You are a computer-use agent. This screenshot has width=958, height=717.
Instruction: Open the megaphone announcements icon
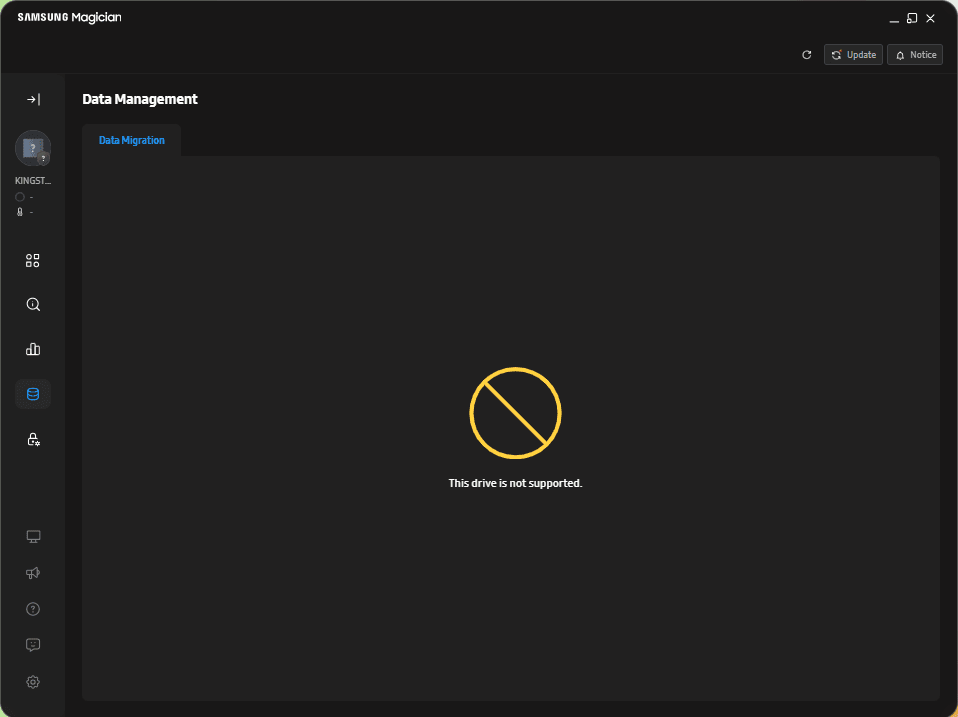tap(33, 573)
